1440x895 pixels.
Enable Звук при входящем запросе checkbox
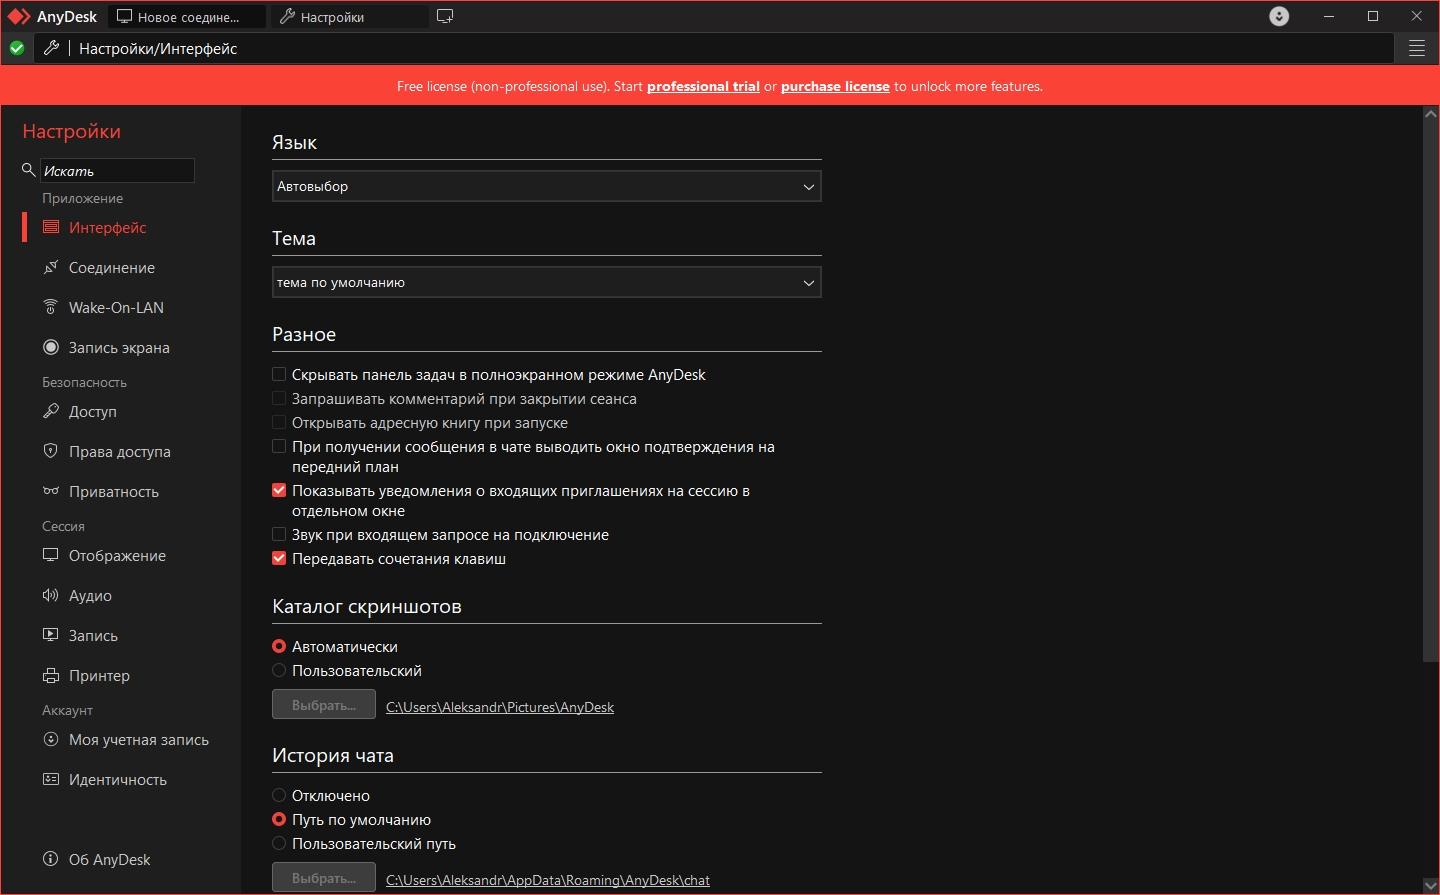coord(279,534)
